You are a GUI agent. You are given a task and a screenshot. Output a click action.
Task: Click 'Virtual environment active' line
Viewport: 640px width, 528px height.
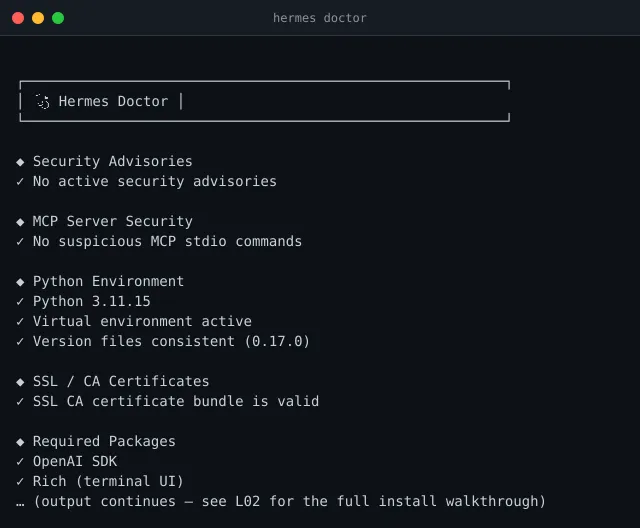(142, 322)
